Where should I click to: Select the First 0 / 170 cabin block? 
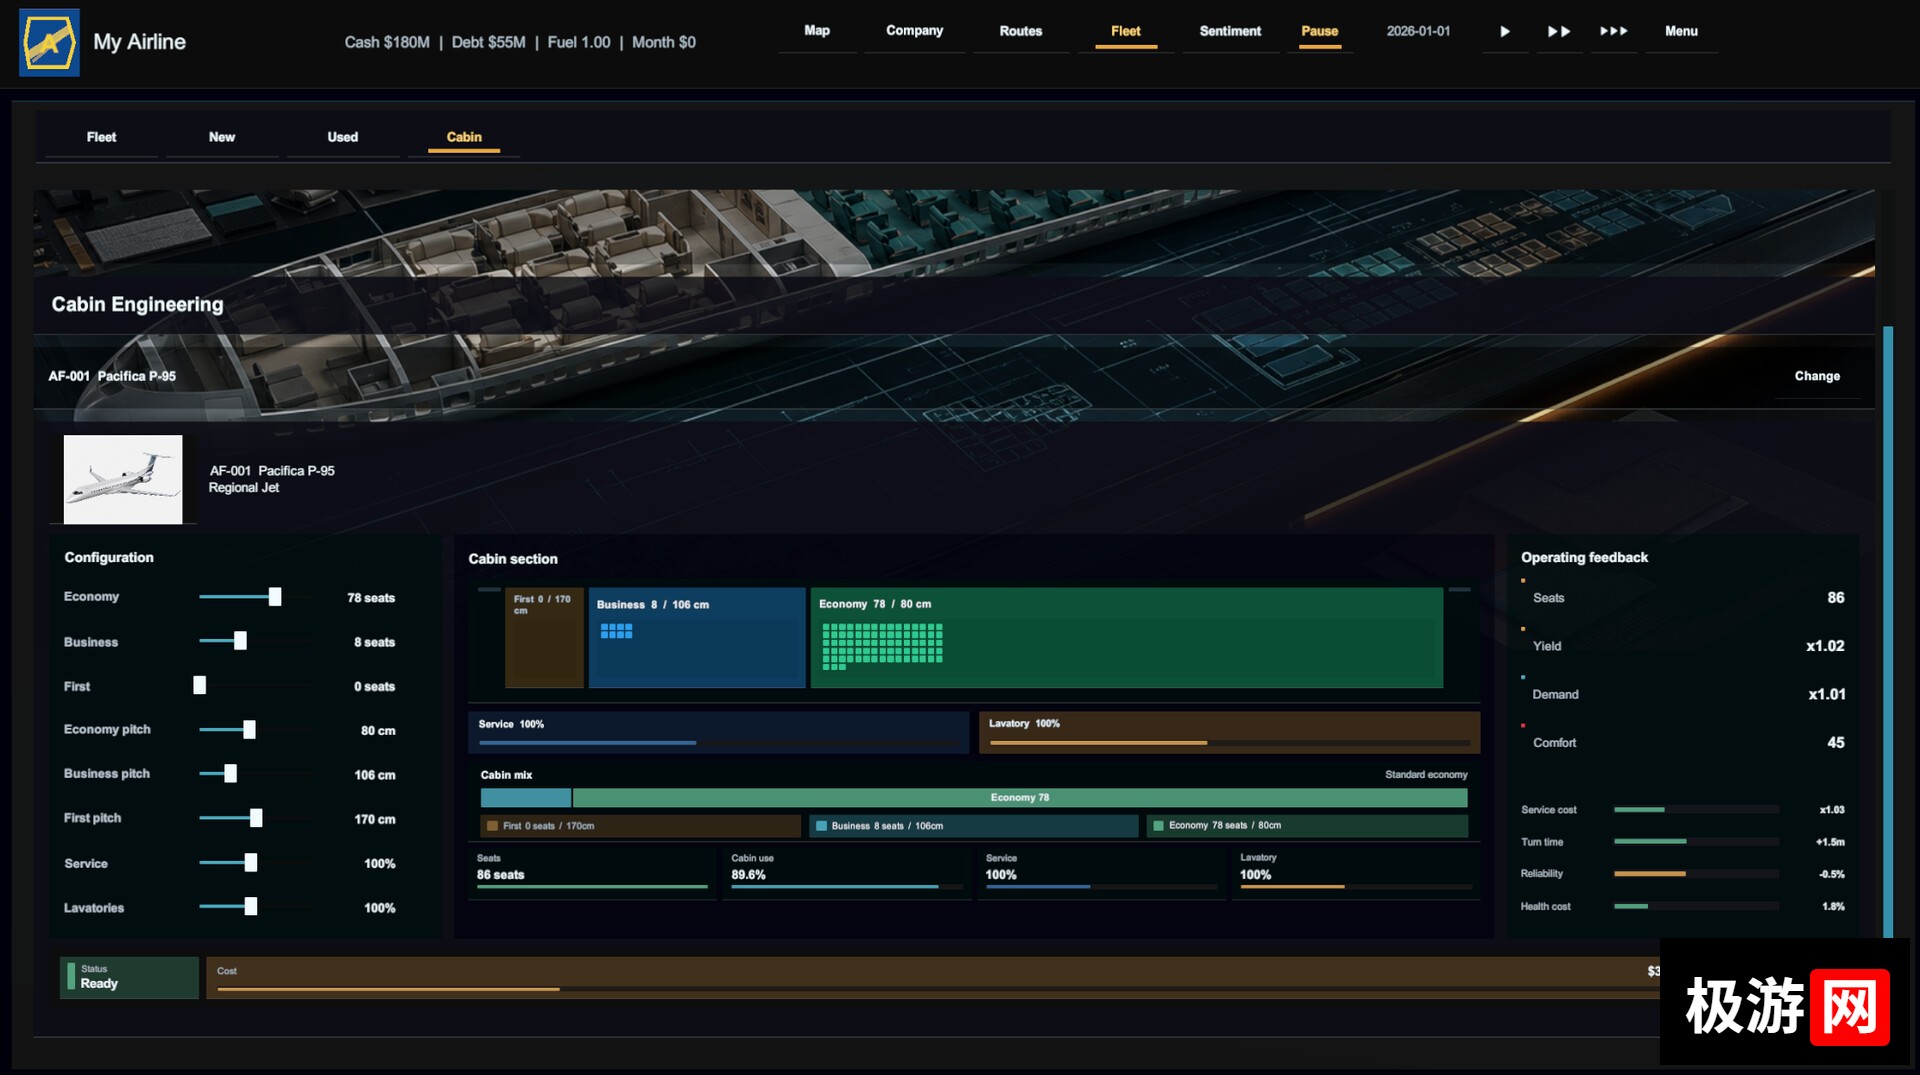(x=544, y=638)
